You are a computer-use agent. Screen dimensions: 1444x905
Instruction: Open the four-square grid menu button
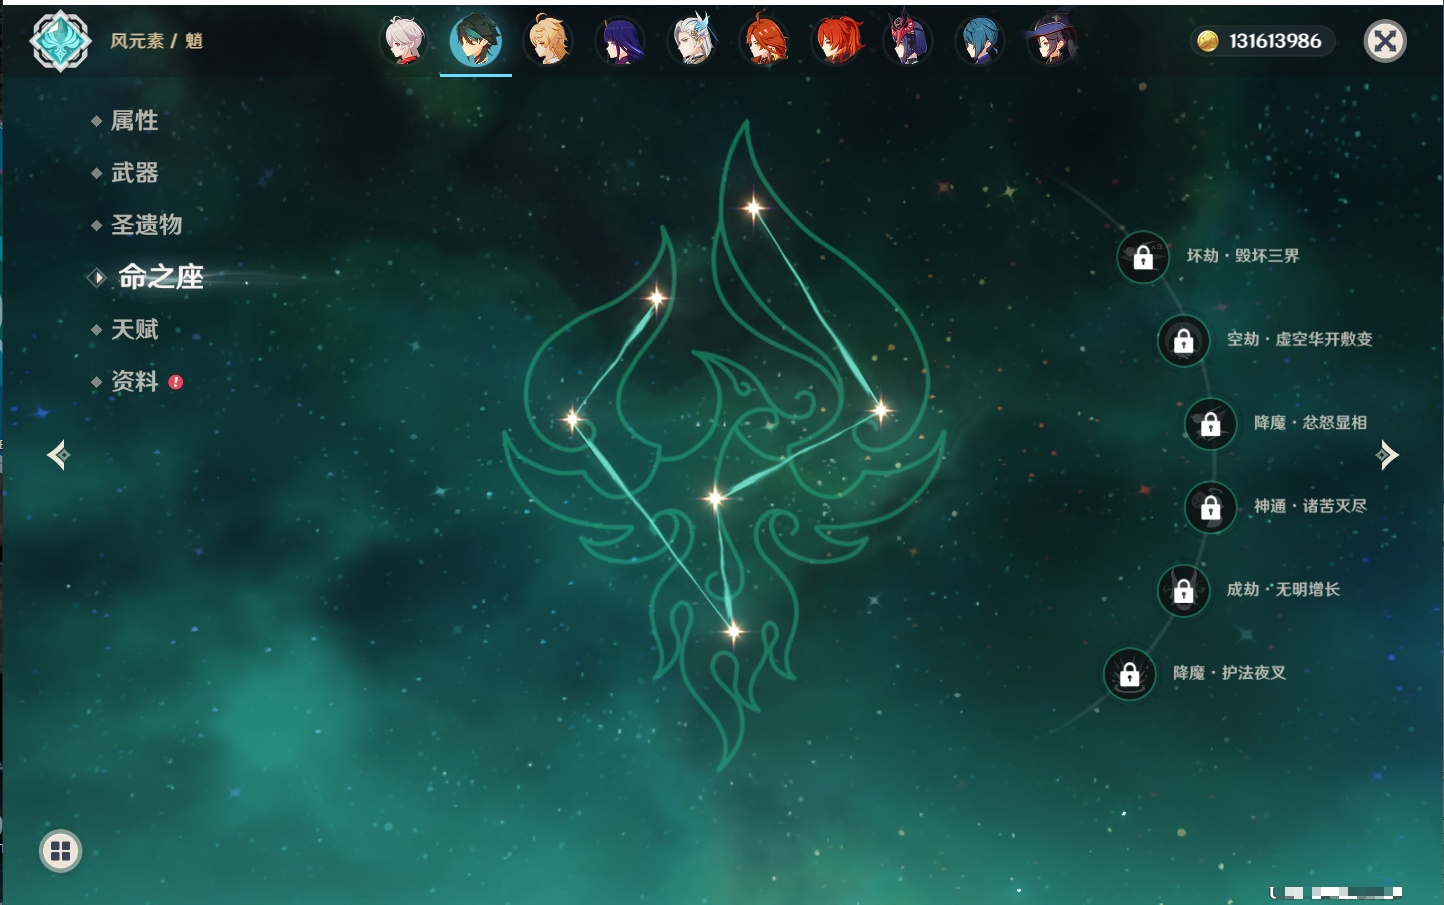tap(60, 851)
